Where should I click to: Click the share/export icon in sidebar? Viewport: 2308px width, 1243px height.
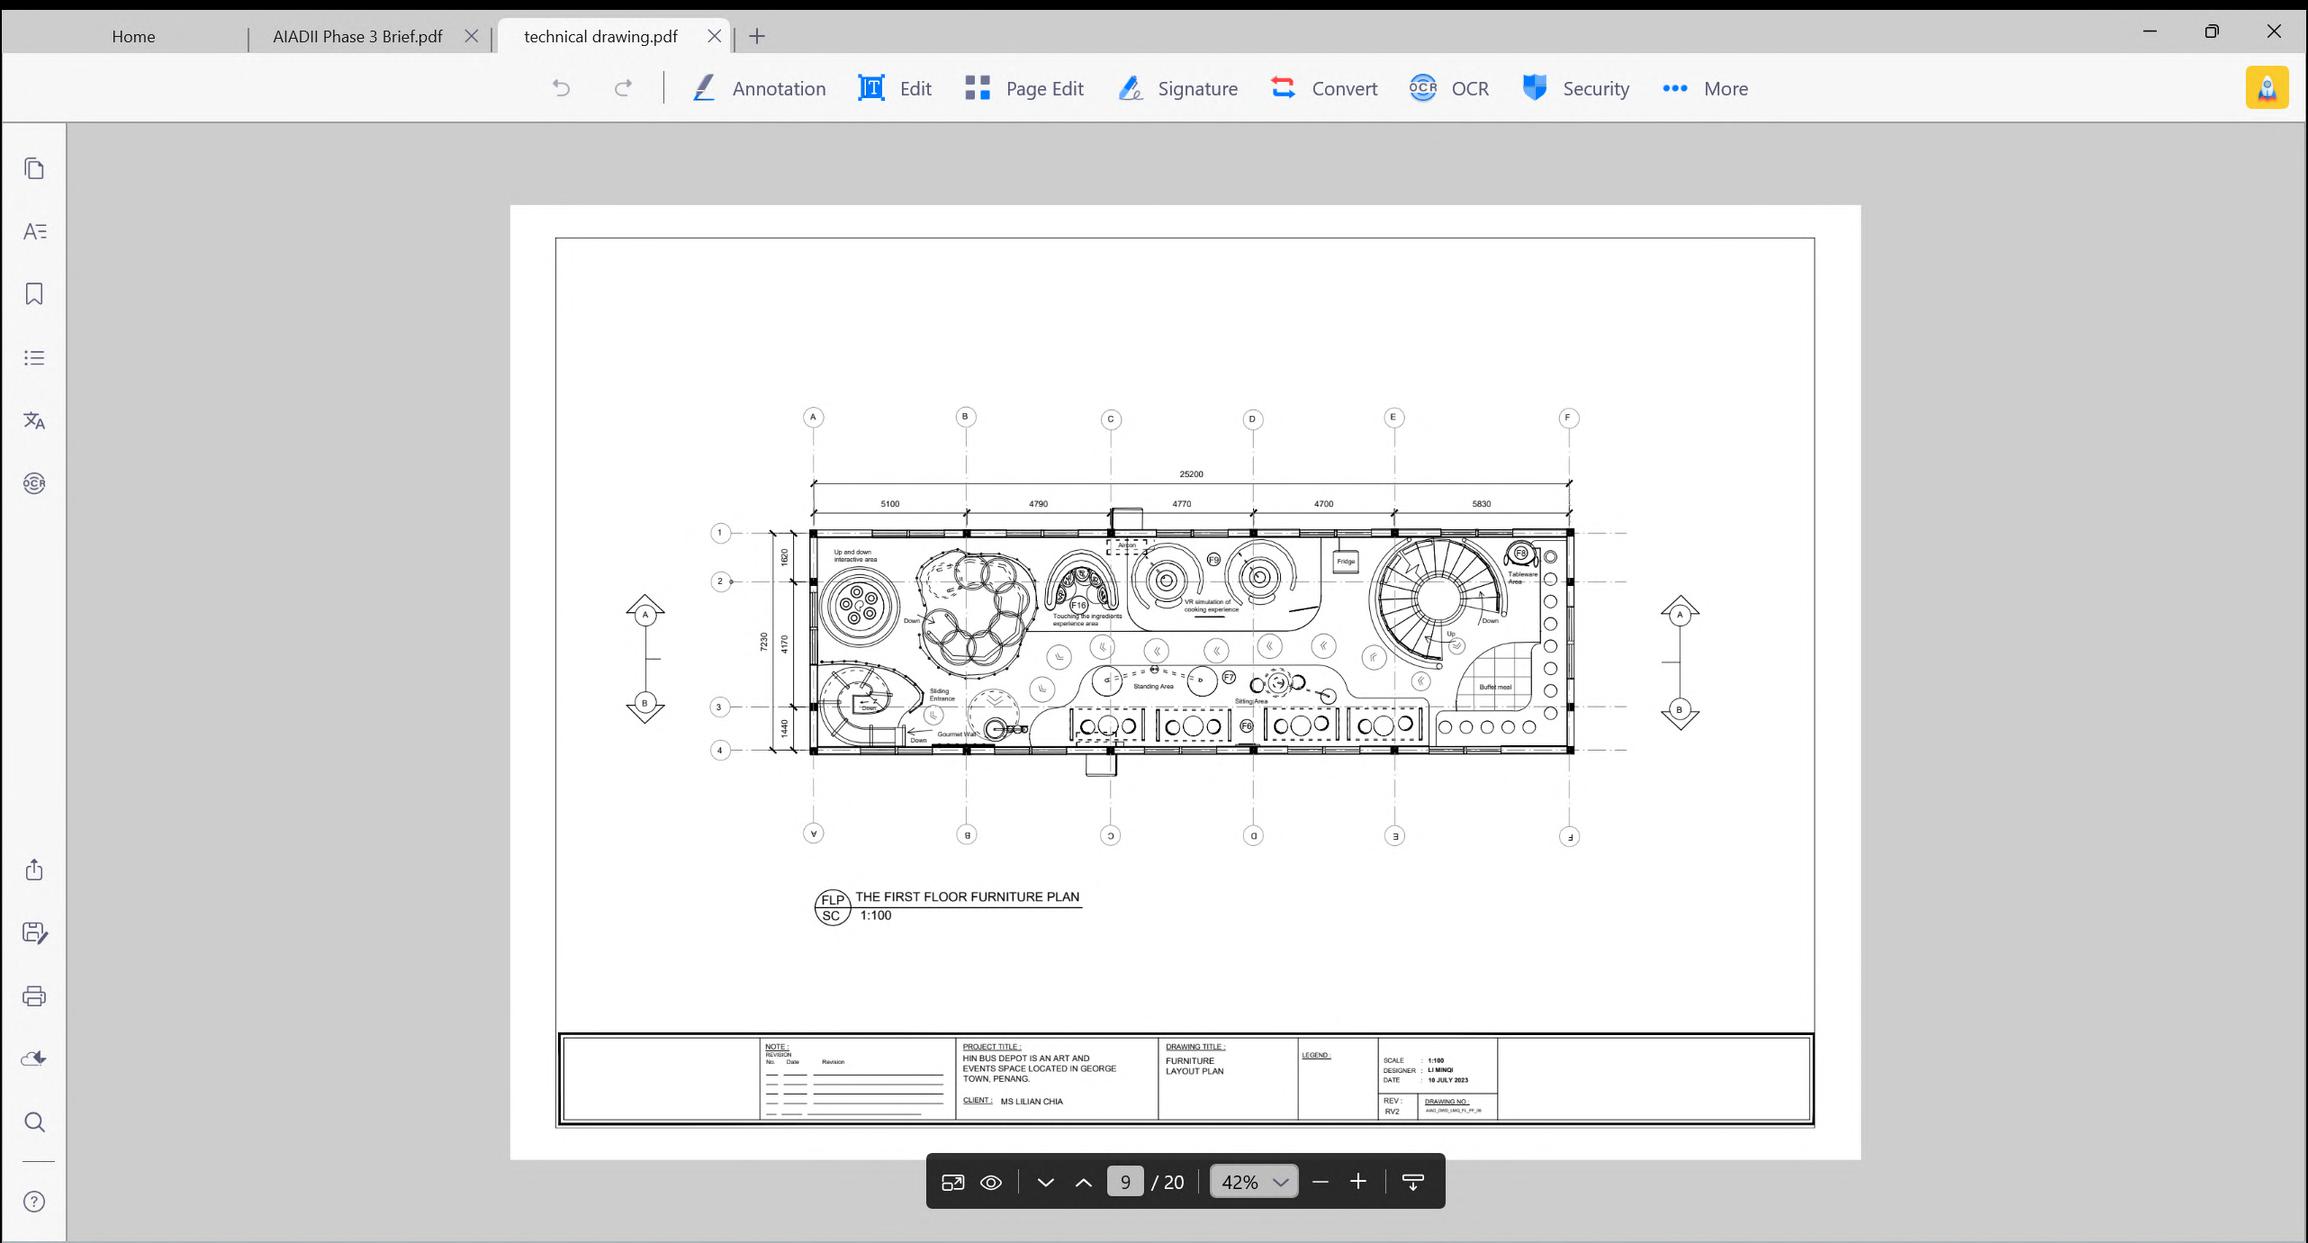34,870
